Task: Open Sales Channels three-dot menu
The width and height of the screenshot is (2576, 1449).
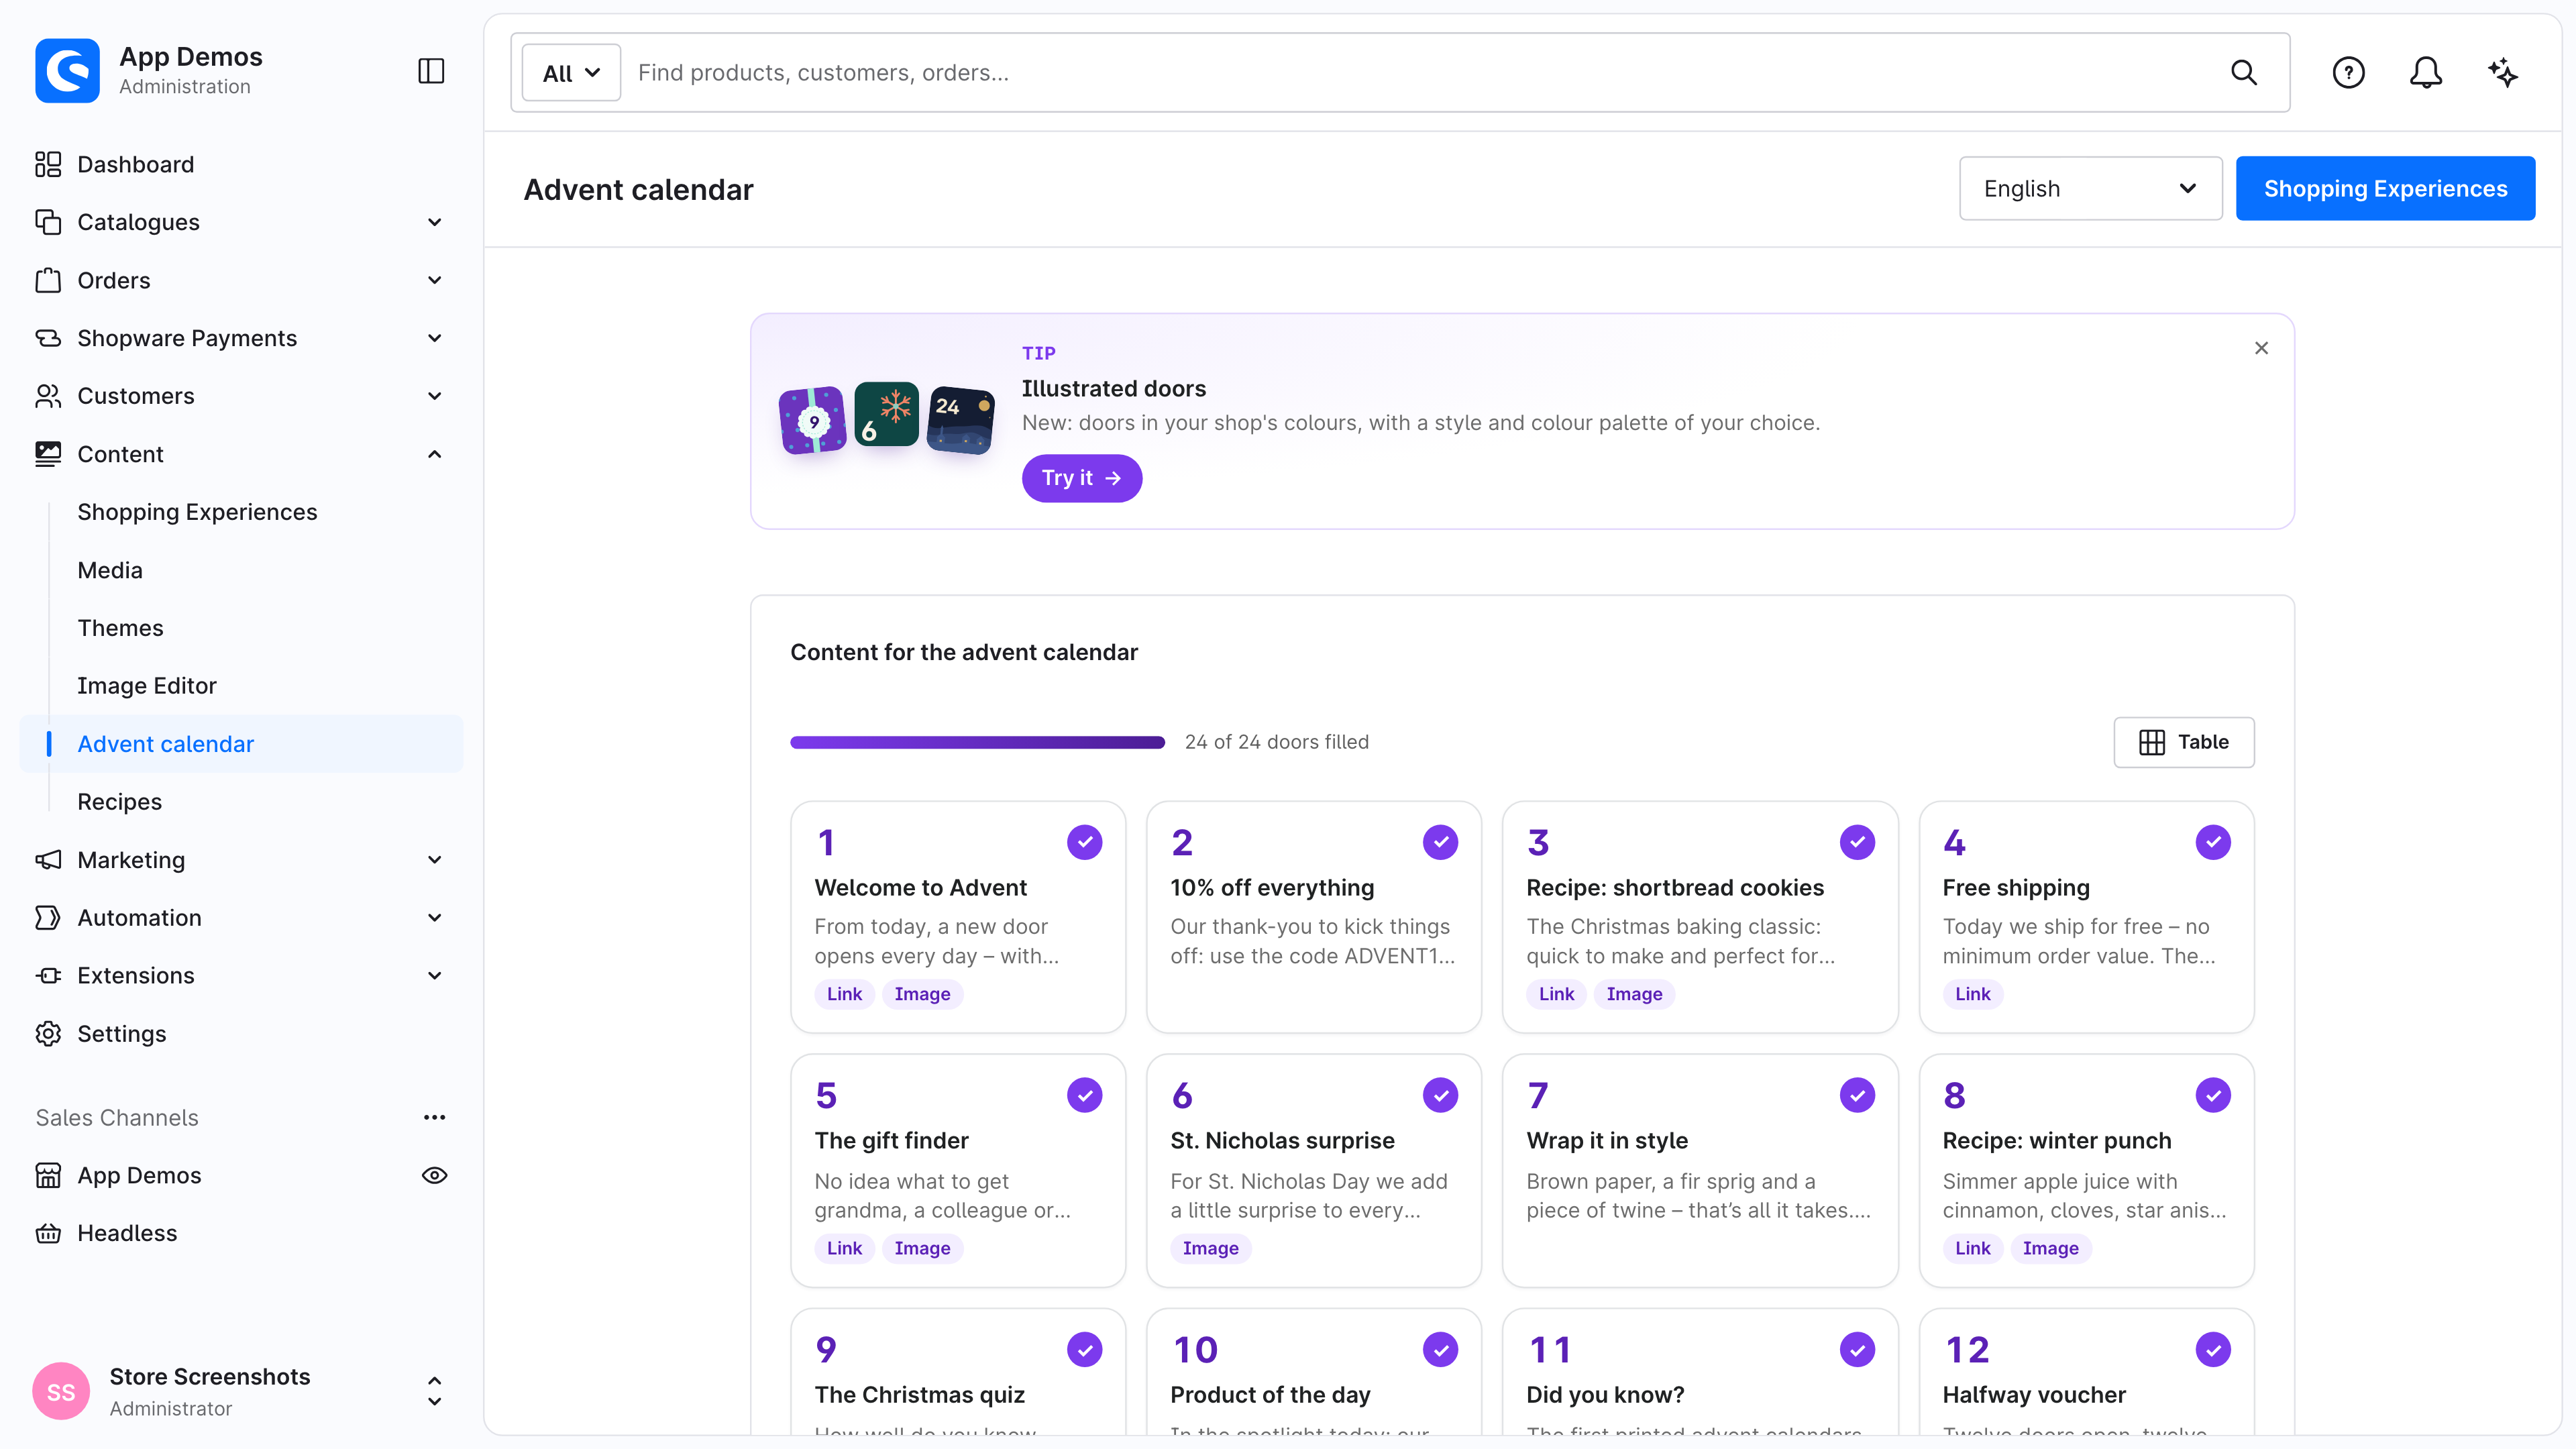Action: pyautogui.click(x=434, y=1117)
